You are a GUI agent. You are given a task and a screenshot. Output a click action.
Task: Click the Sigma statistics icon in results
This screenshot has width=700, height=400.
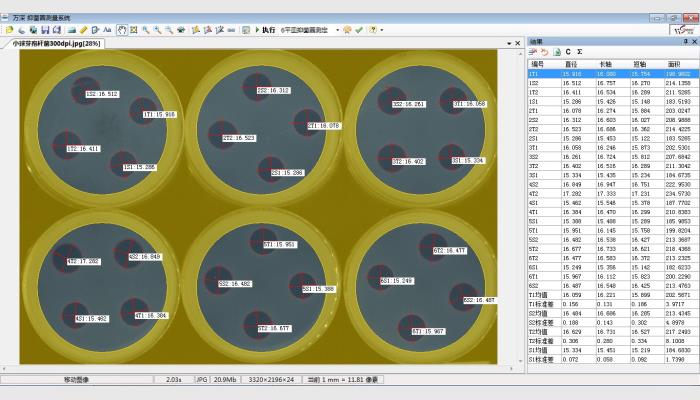(x=580, y=51)
